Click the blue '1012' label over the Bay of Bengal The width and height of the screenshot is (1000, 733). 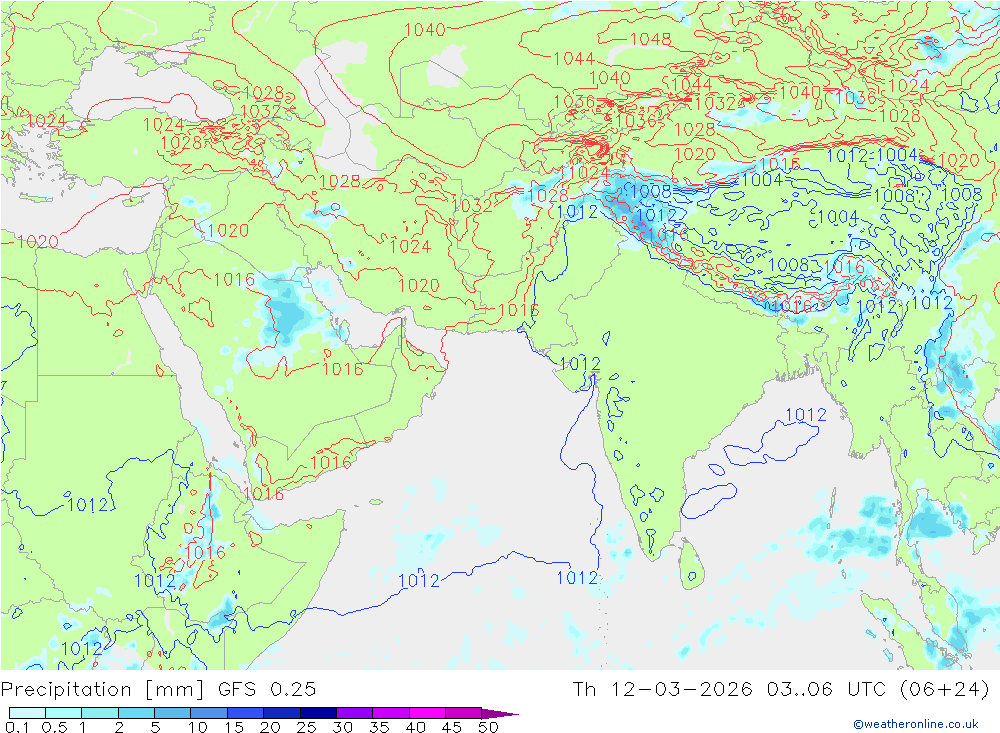pyautogui.click(x=805, y=415)
